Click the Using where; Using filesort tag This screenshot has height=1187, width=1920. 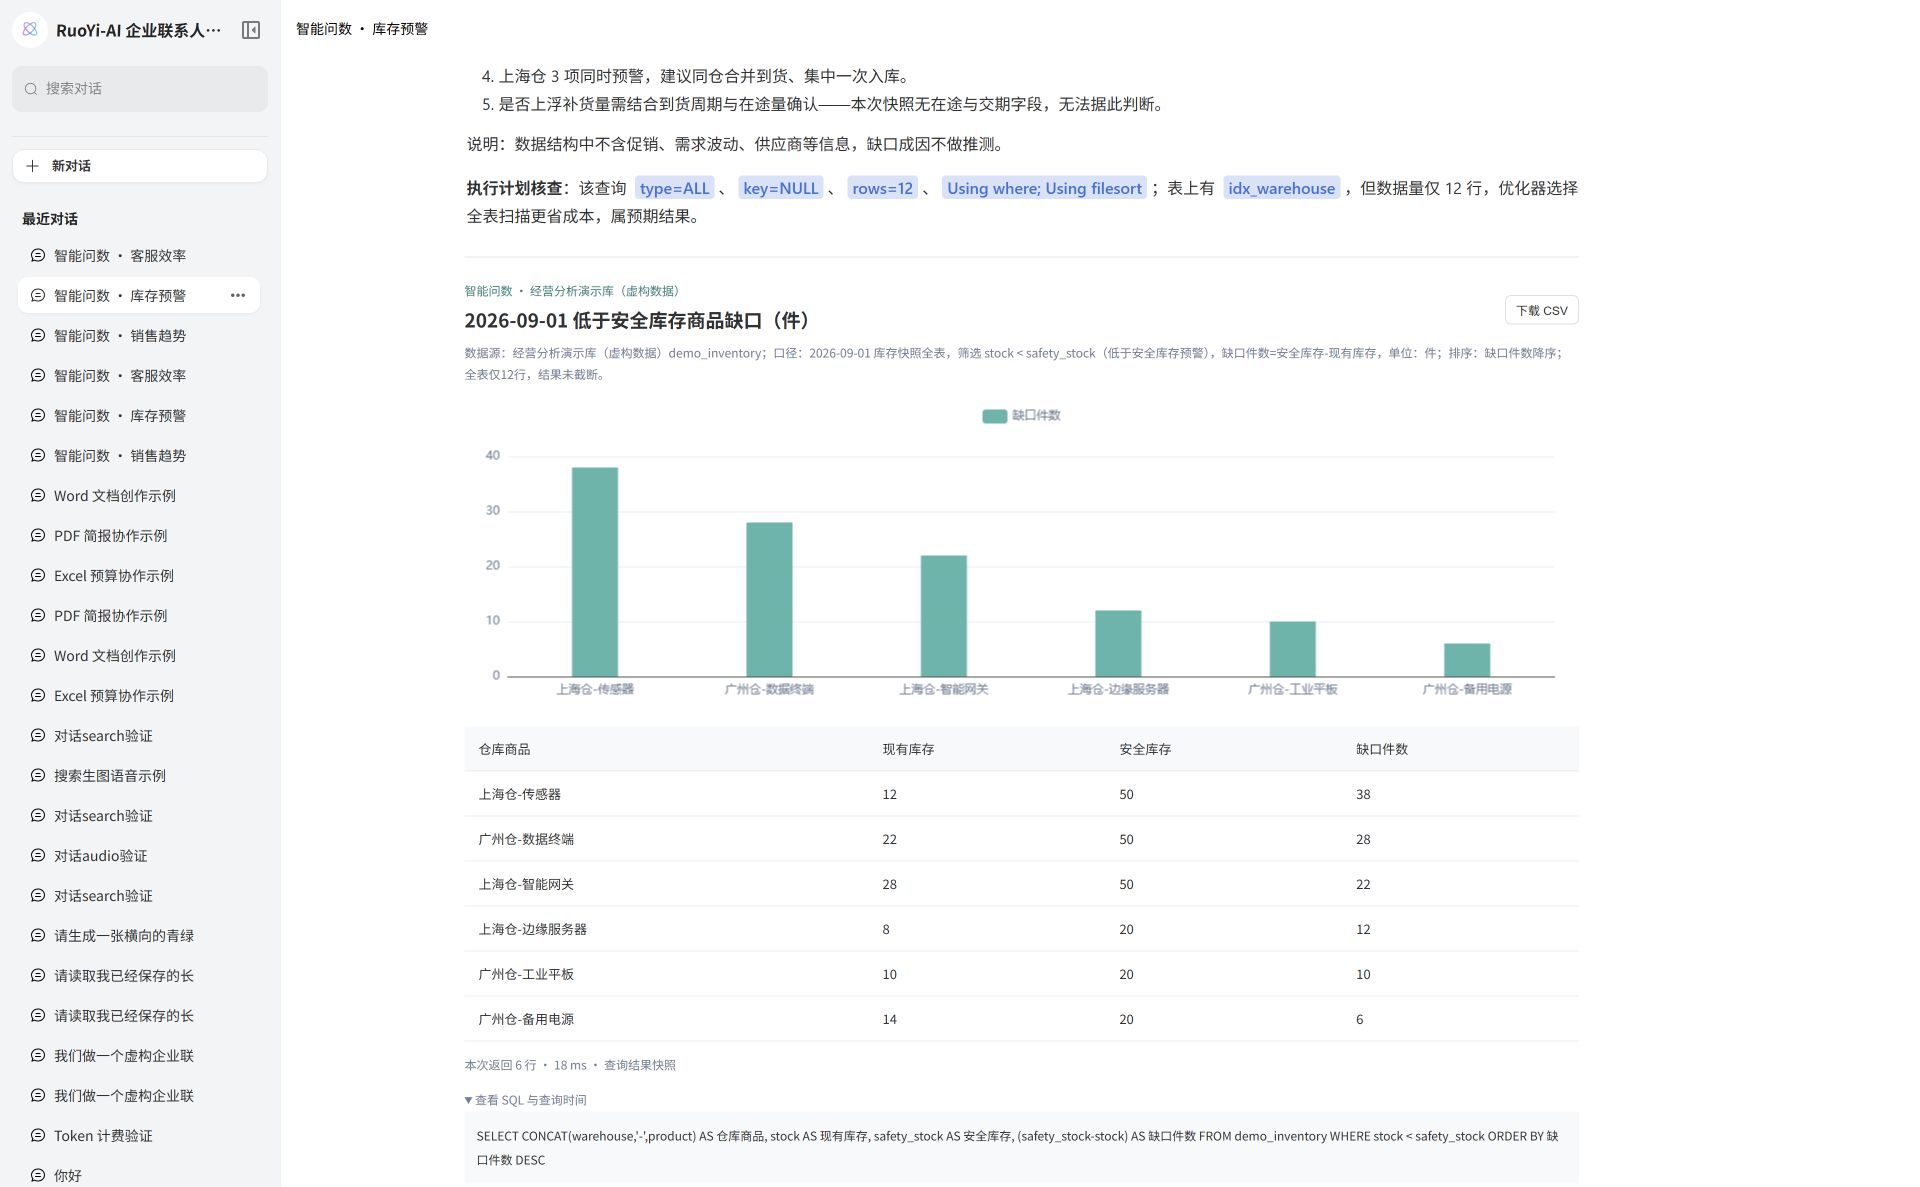click(1044, 188)
